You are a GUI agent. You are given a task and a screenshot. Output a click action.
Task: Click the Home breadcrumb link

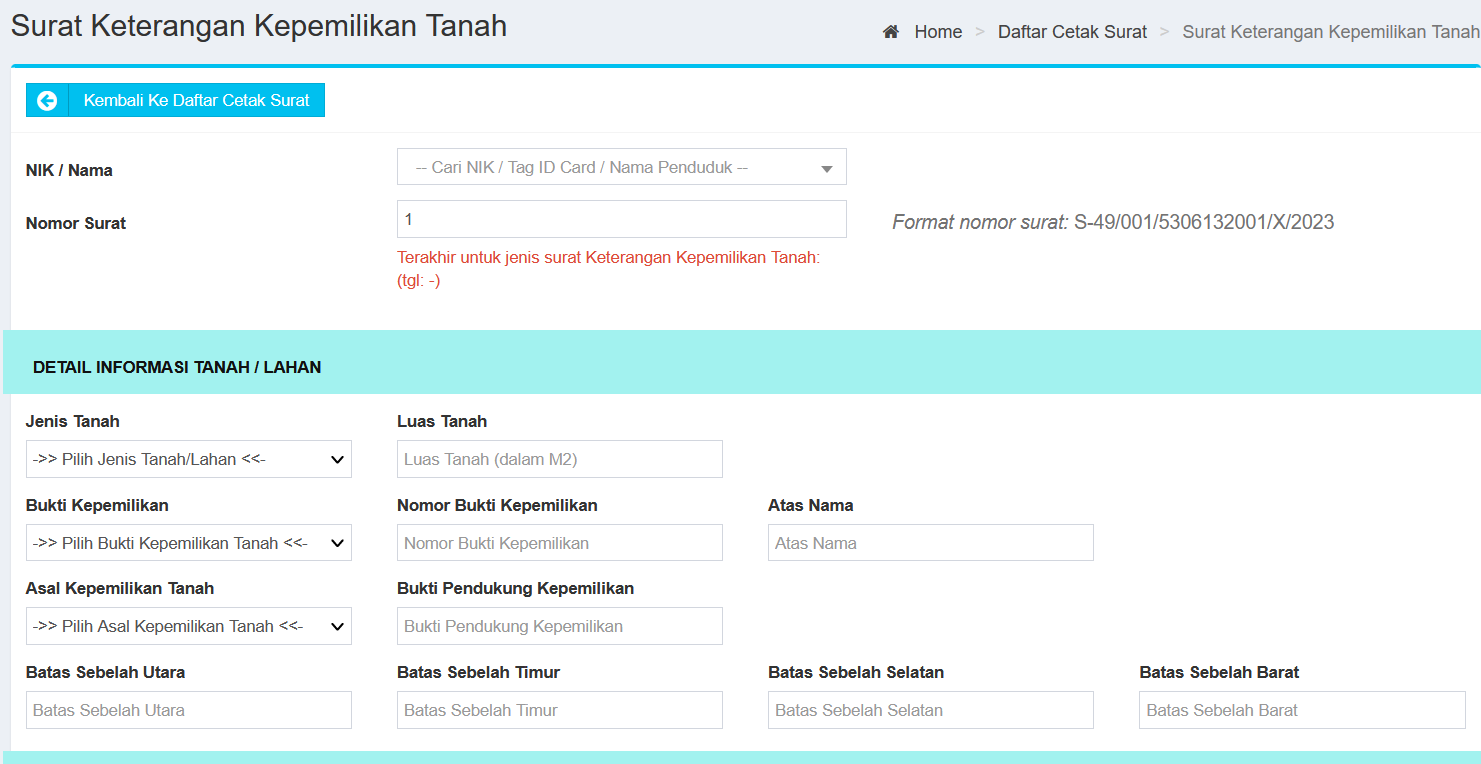(x=938, y=31)
